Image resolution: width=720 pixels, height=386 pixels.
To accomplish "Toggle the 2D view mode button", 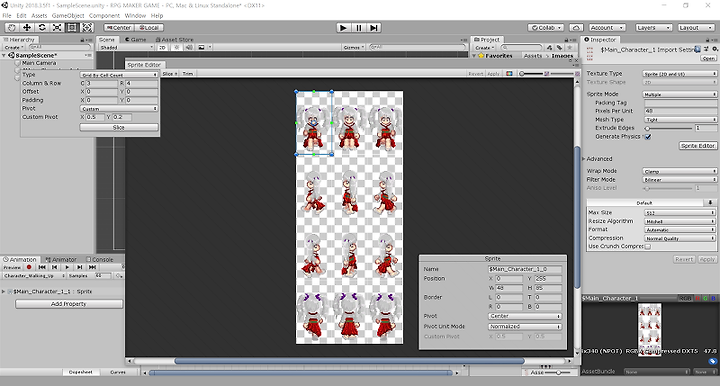I will click(x=163, y=47).
